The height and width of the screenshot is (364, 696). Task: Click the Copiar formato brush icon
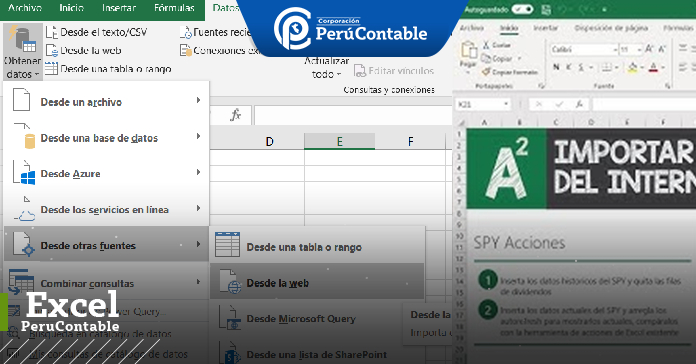pyautogui.click(x=486, y=71)
